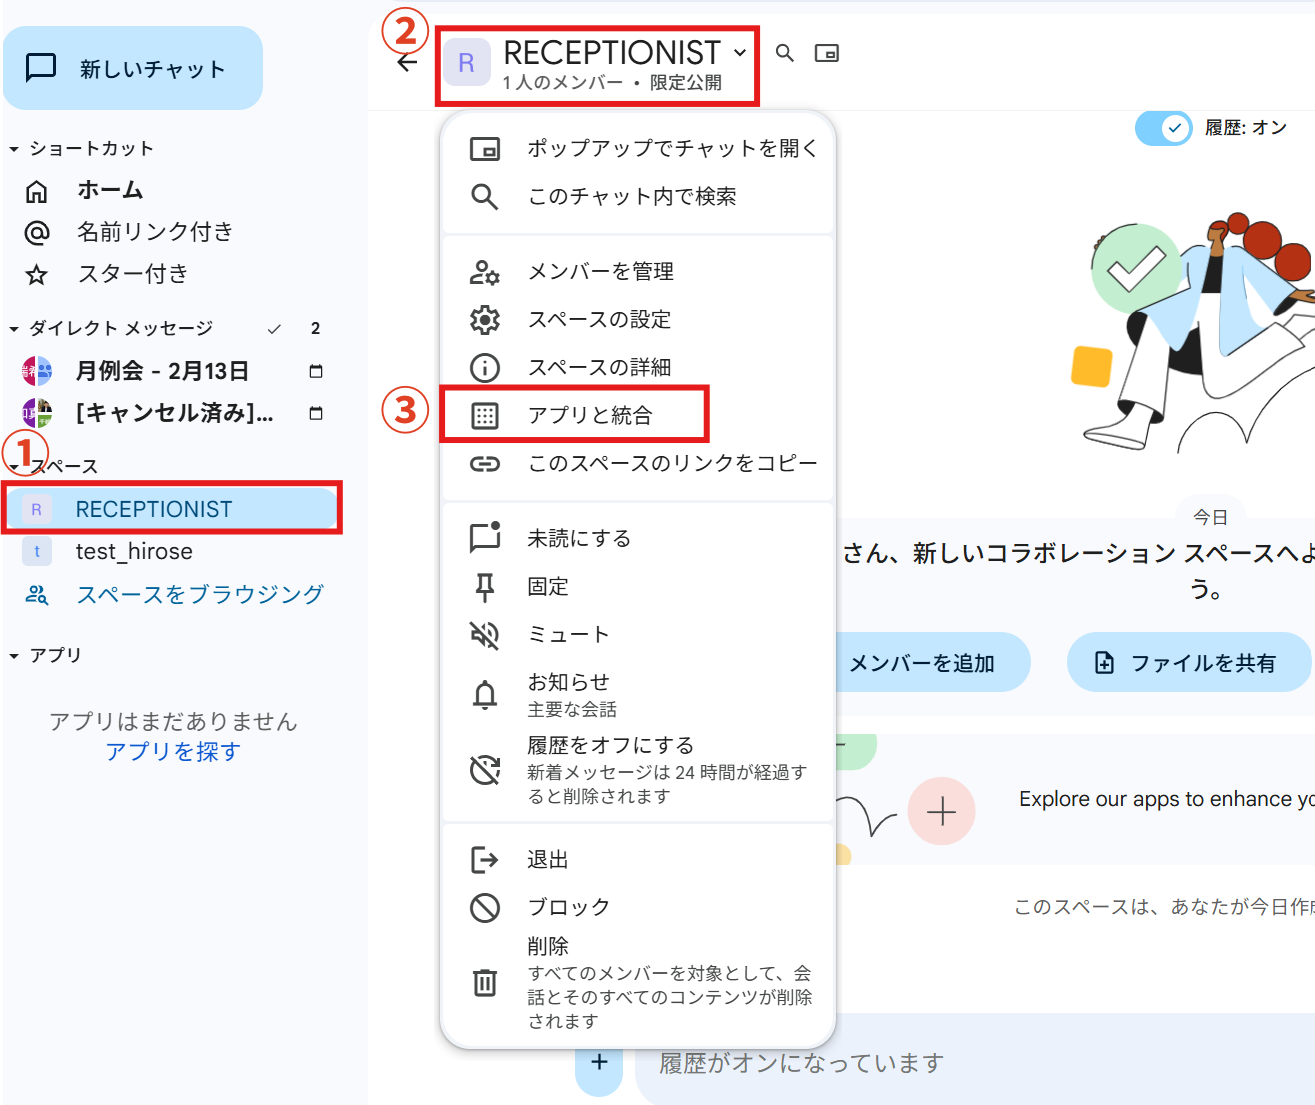The width and height of the screenshot is (1315, 1105).
Task: Open mentions (名前リンク付き) via the @ icon
Action: (x=37, y=233)
